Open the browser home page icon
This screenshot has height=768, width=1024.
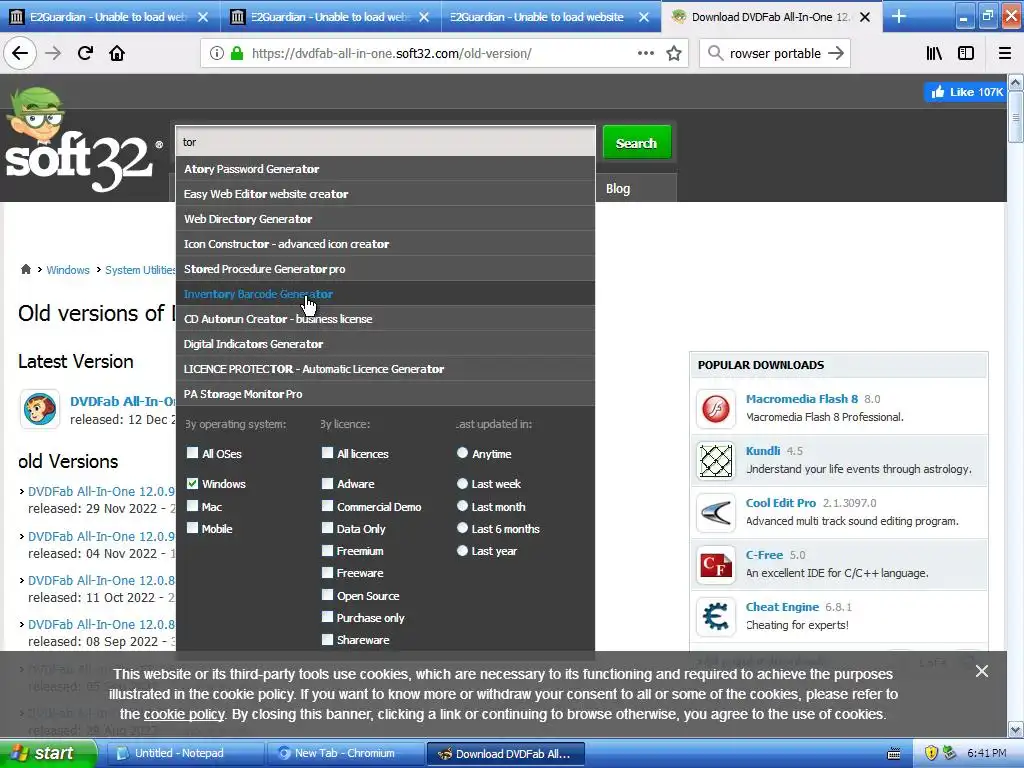pyautogui.click(x=117, y=54)
